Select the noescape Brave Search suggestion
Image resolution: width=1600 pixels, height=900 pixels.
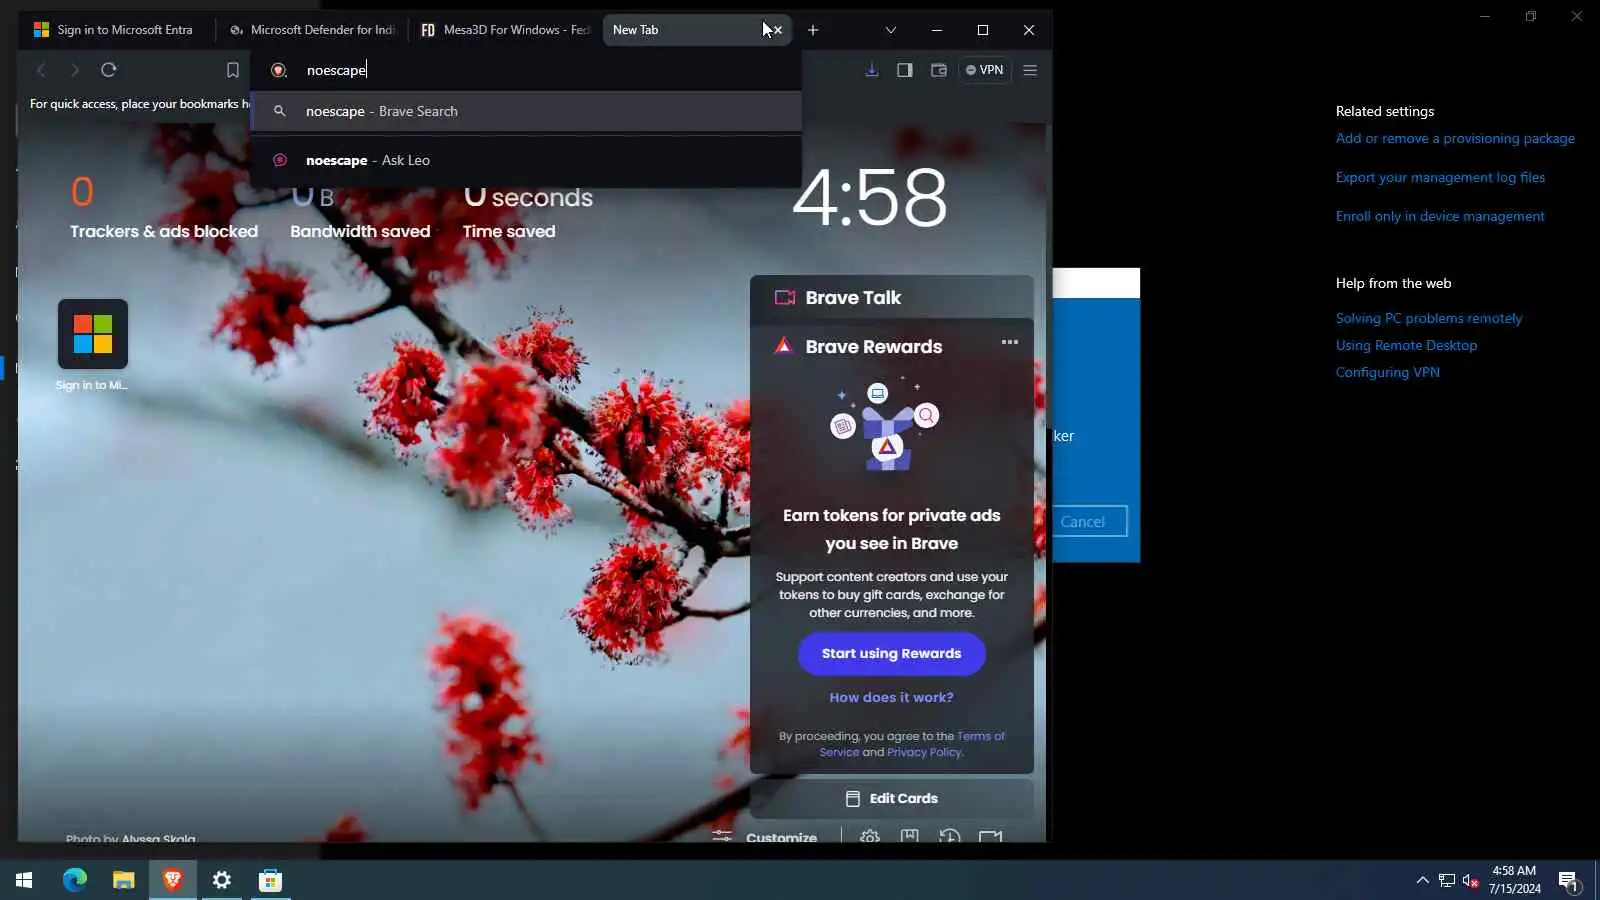click(526, 111)
